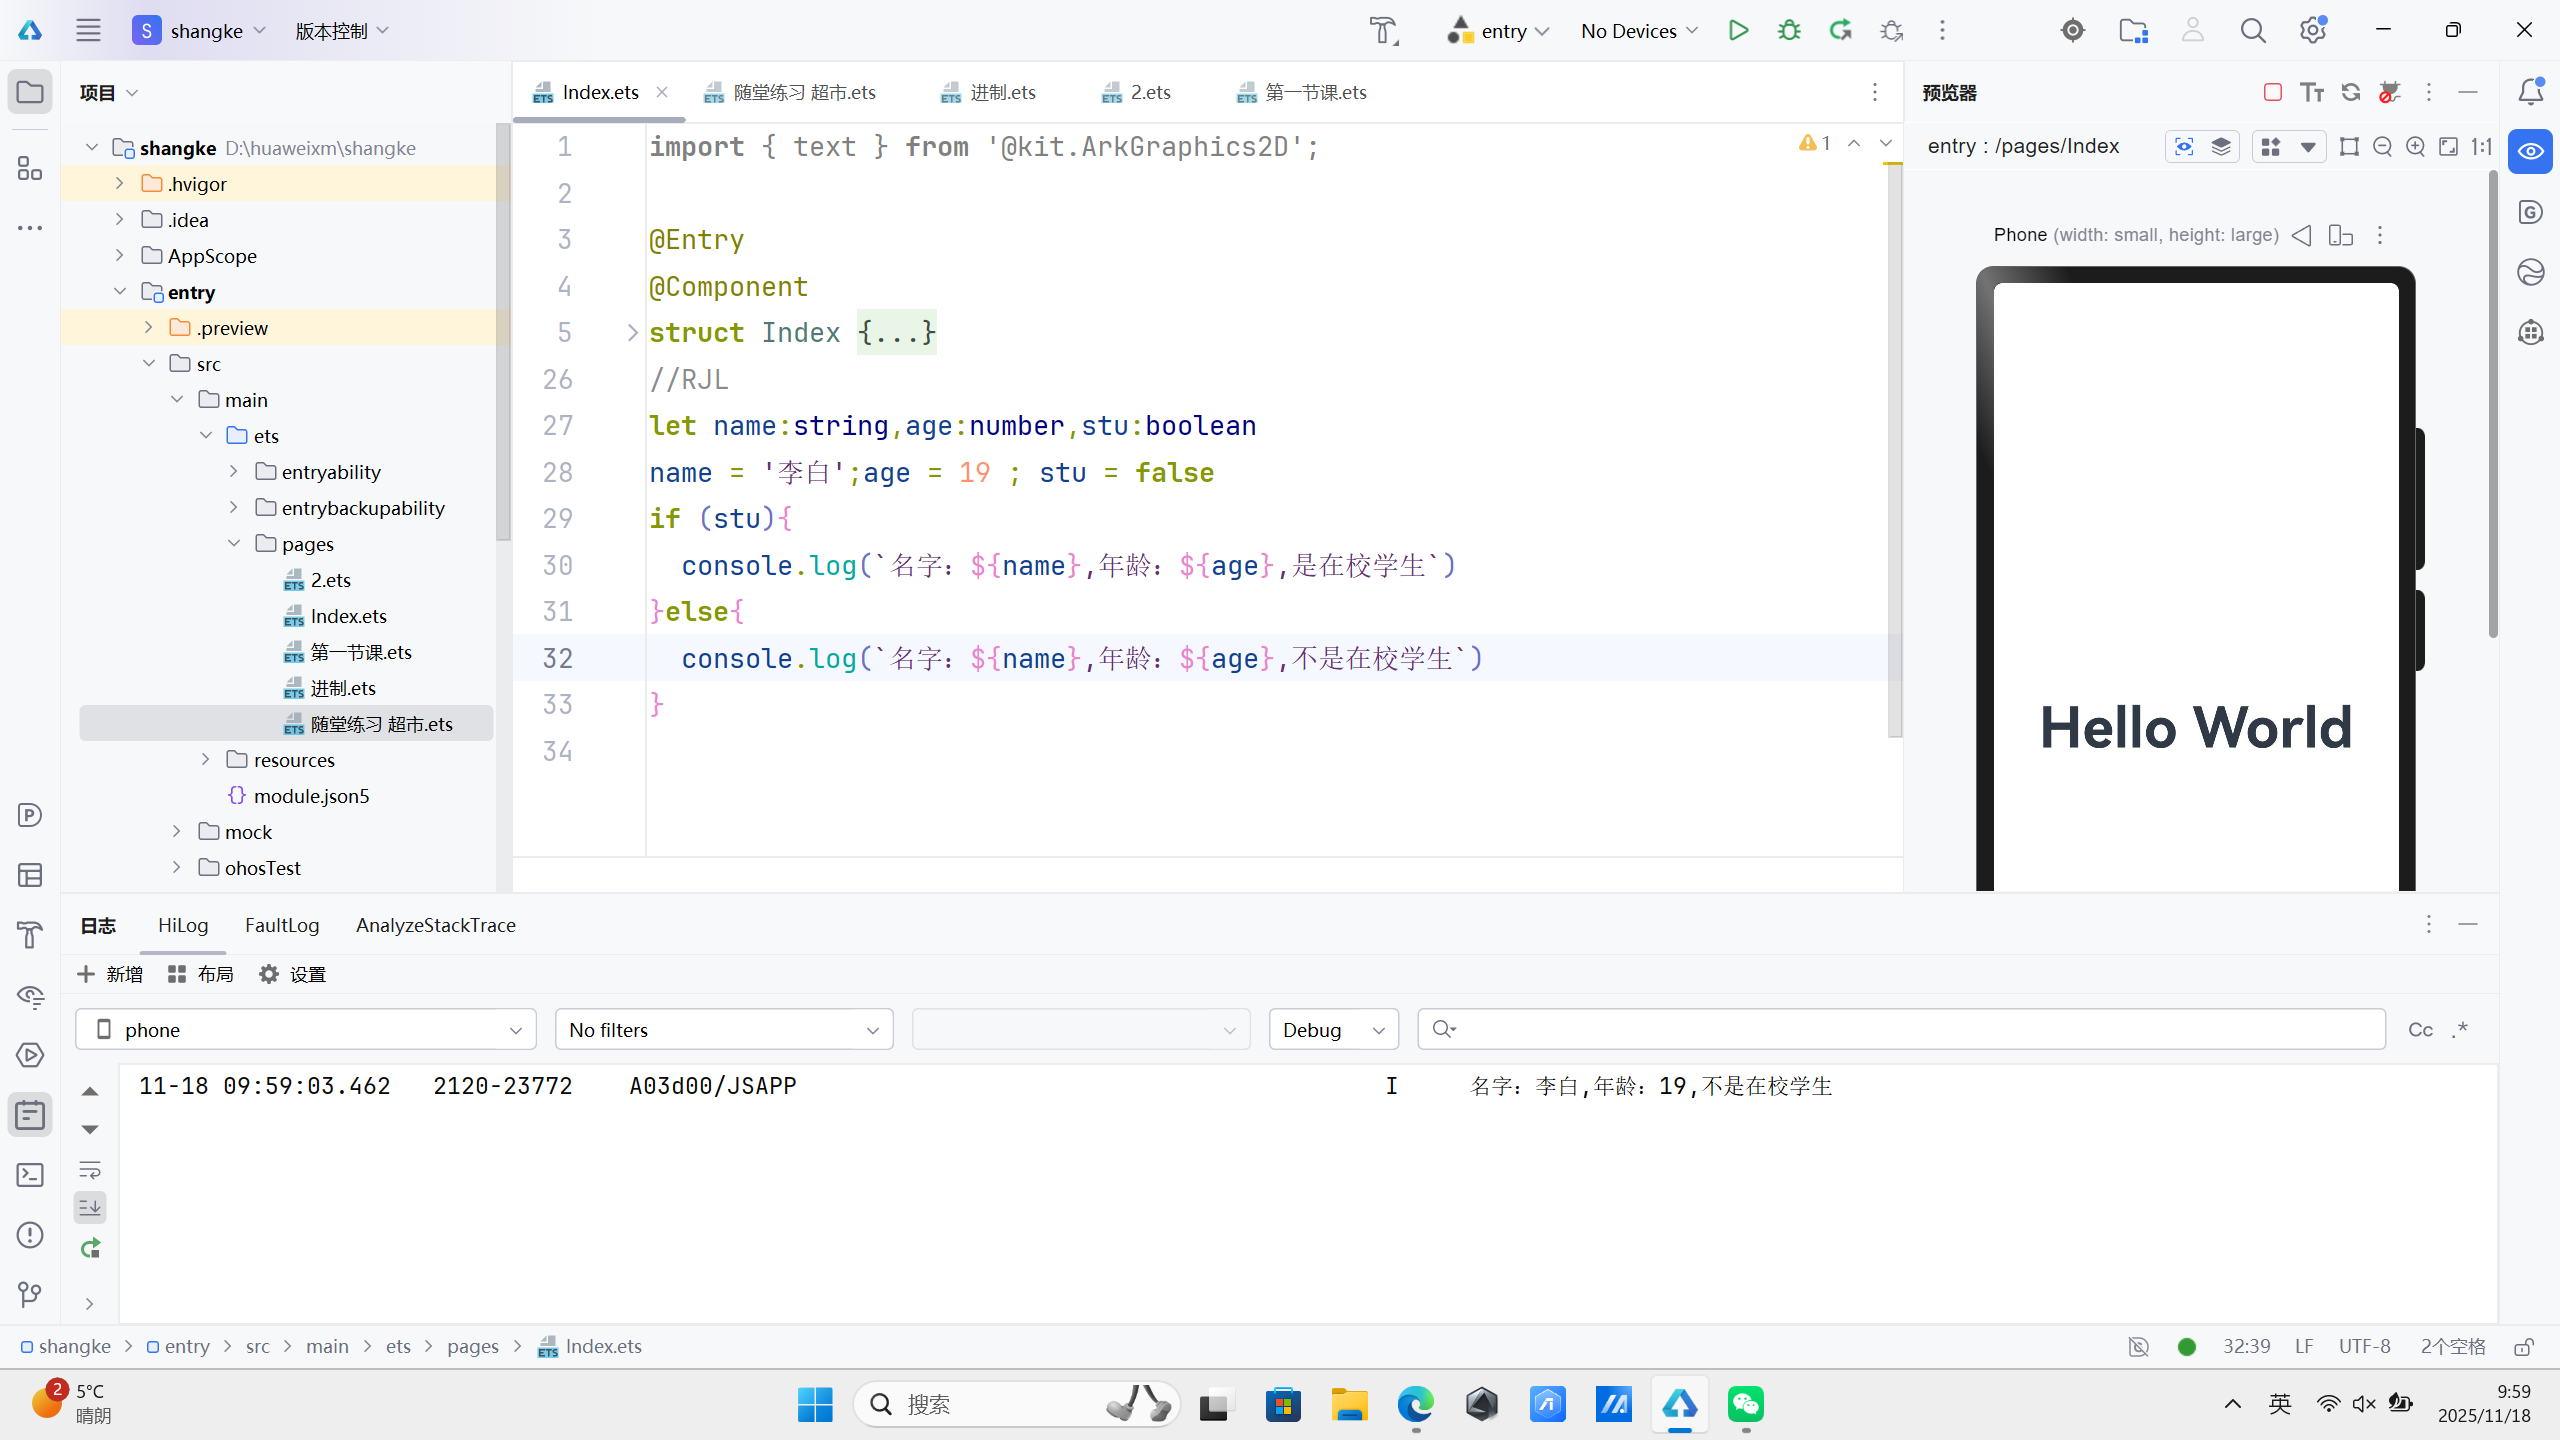
Task: Click the green Run entry button
Action: 1738,30
